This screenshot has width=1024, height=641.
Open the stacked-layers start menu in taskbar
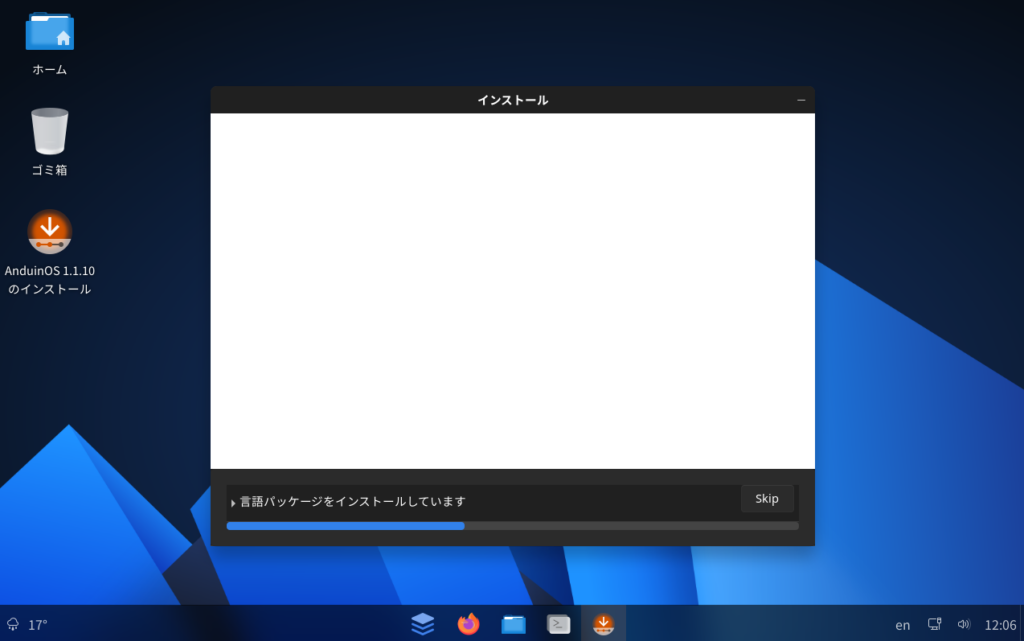423,624
